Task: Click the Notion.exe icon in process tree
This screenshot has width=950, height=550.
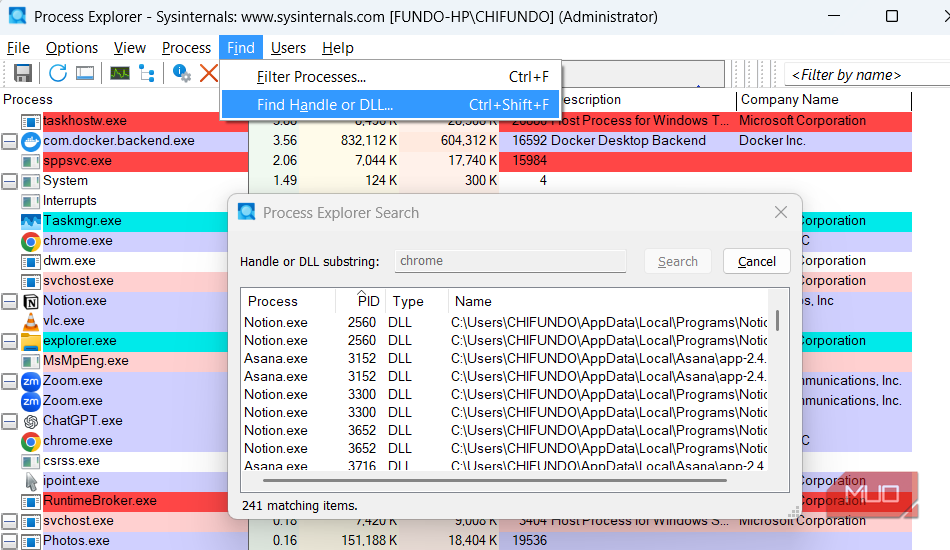Action: (30, 301)
